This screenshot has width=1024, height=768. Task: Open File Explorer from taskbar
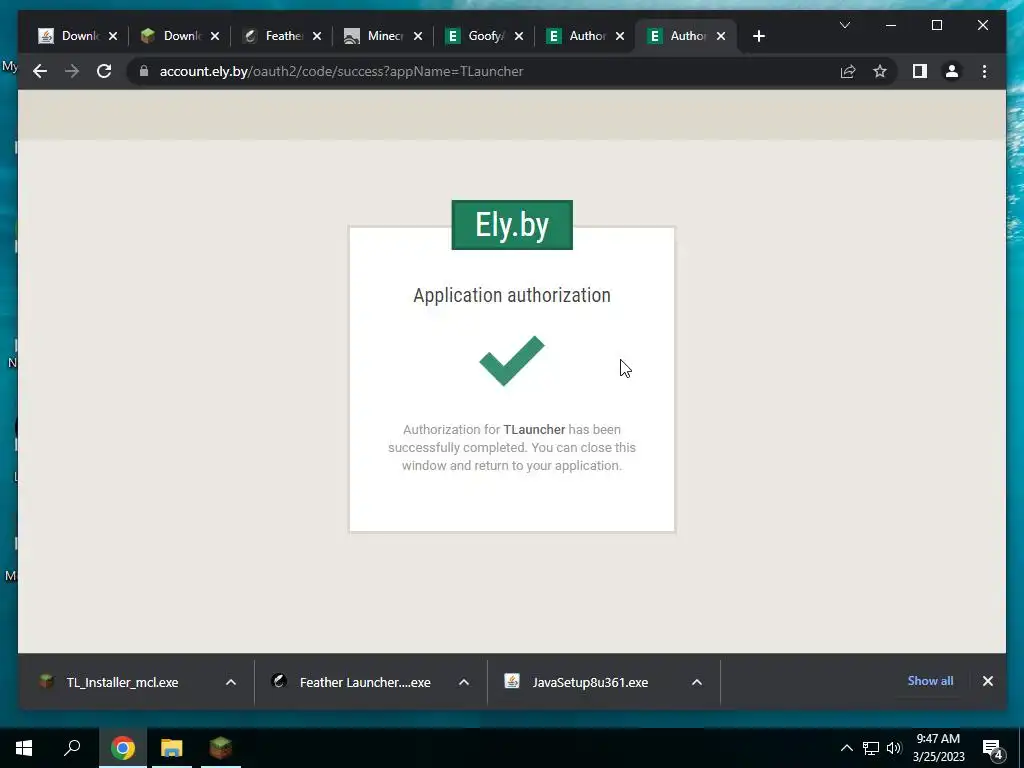coord(172,748)
